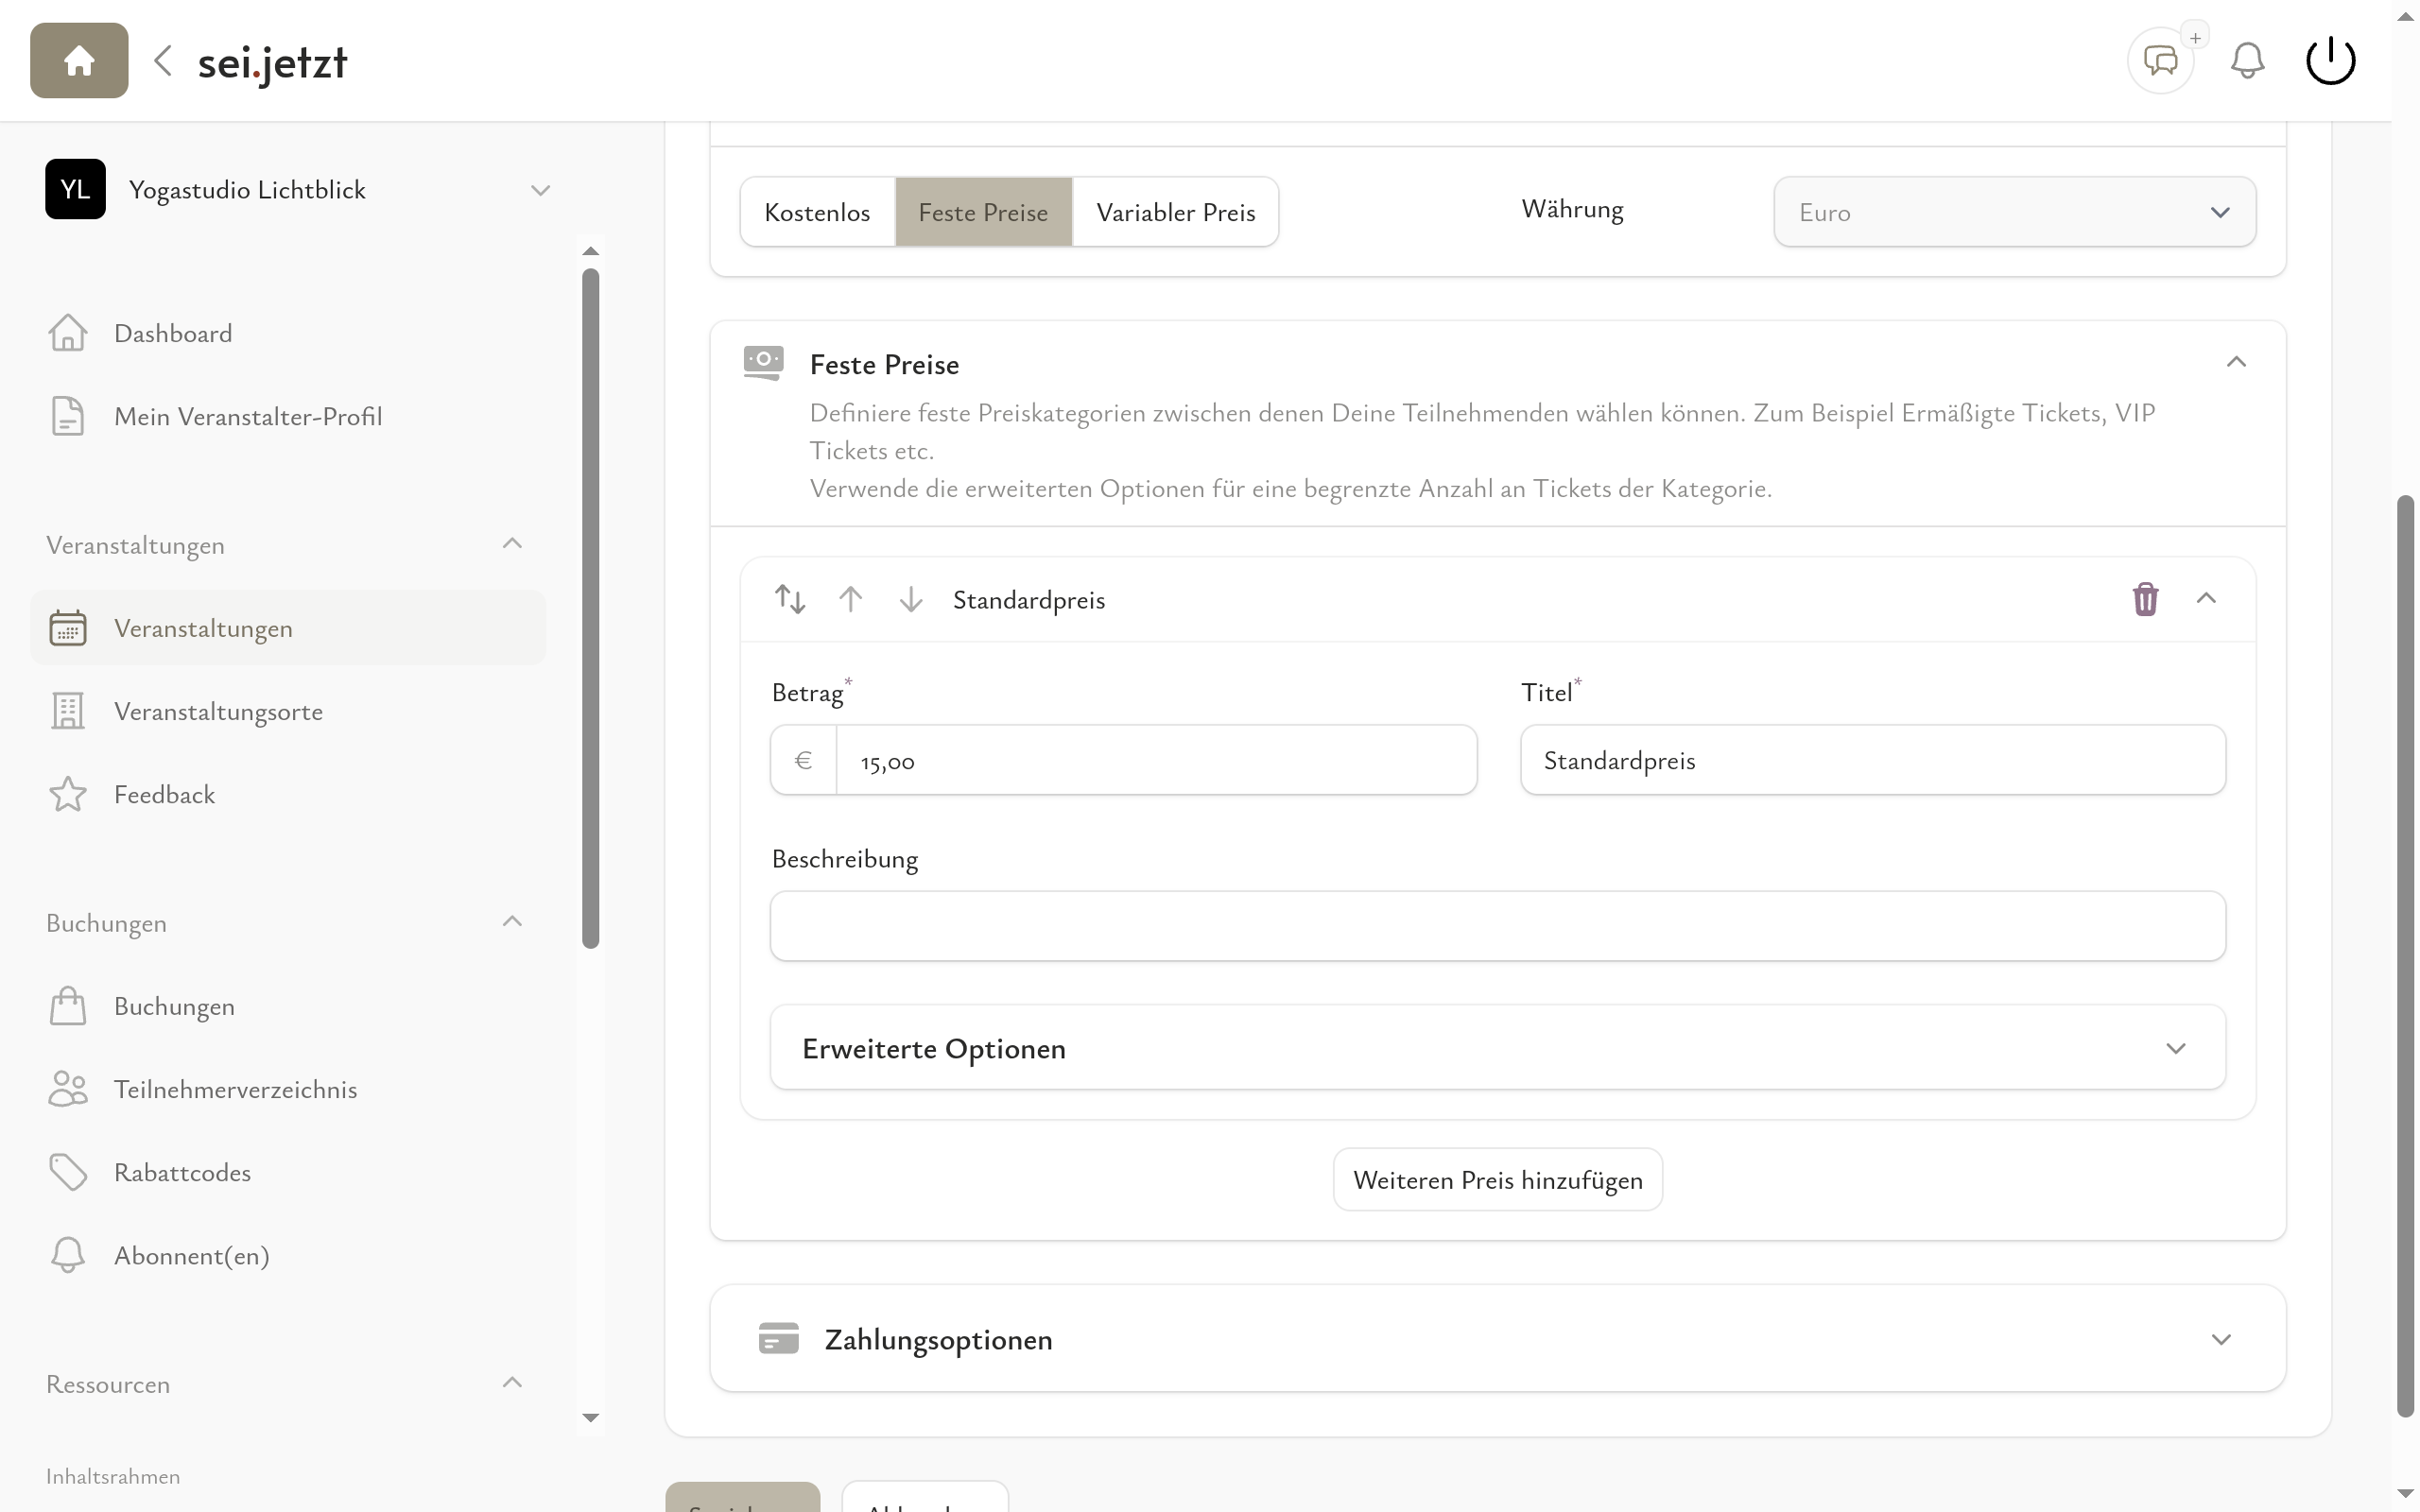The width and height of the screenshot is (2420, 1512).
Task: Expand Erweiterte Optionen section
Action: pos(1497,1048)
